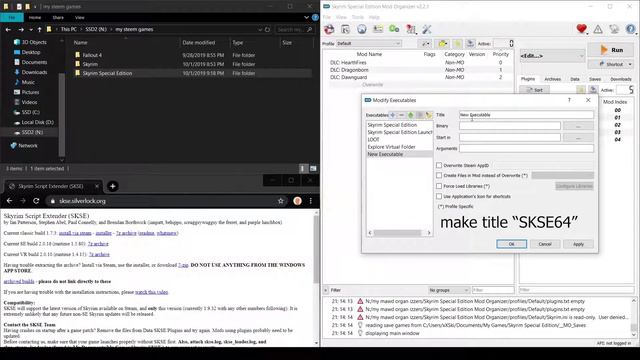Click the red tools-with-arrow toolbar icon
The width and height of the screenshot is (640, 360).
click(x=411, y=29)
